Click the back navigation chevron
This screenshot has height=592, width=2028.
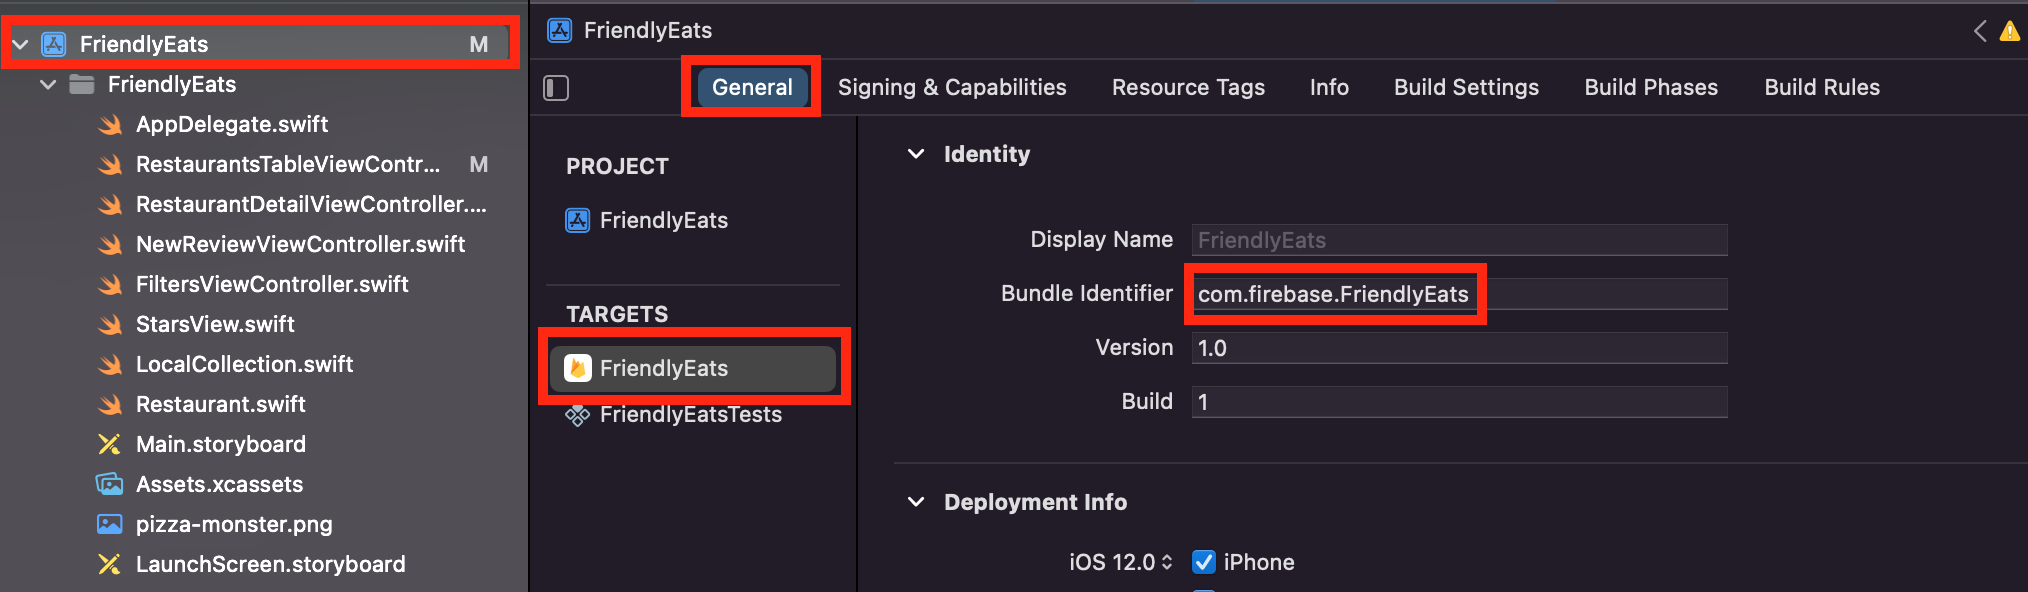tap(1979, 31)
